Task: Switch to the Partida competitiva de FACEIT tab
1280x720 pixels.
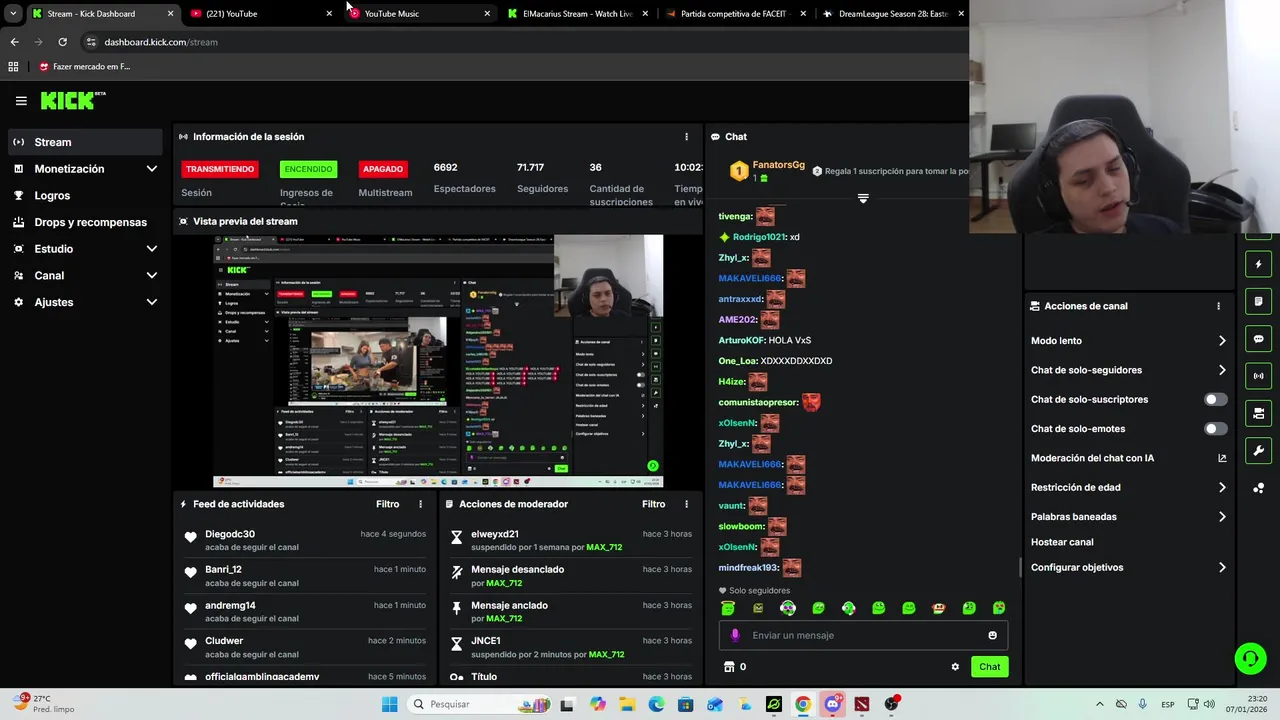Action: coord(735,14)
